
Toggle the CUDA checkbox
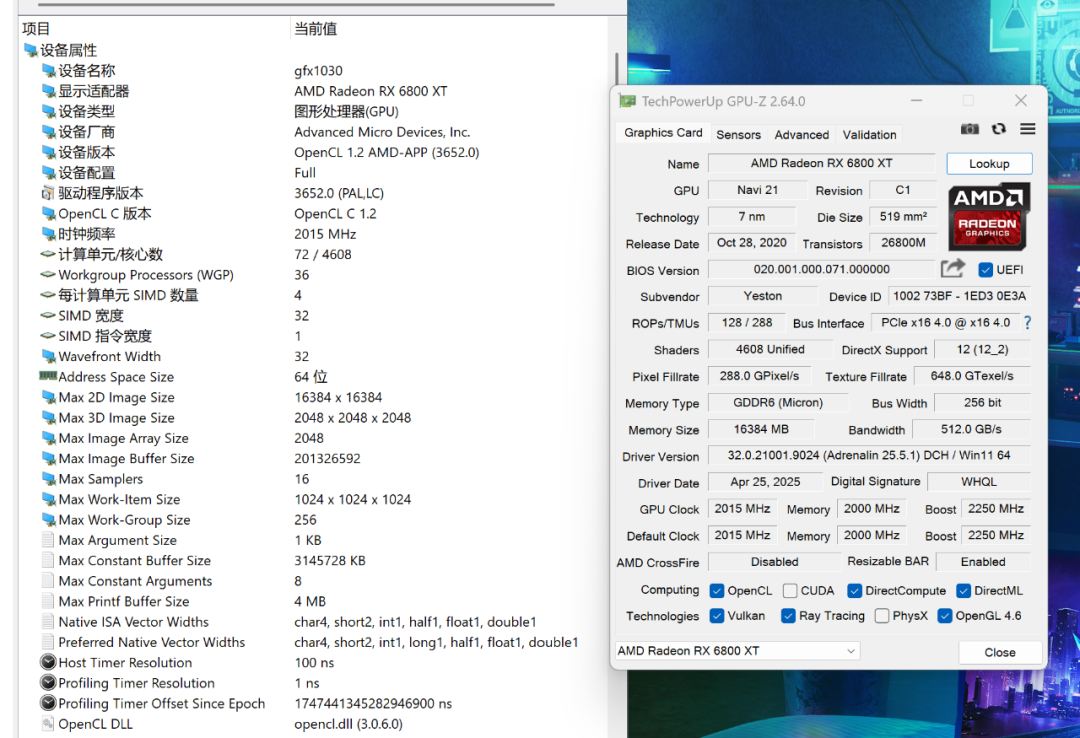[790, 591]
